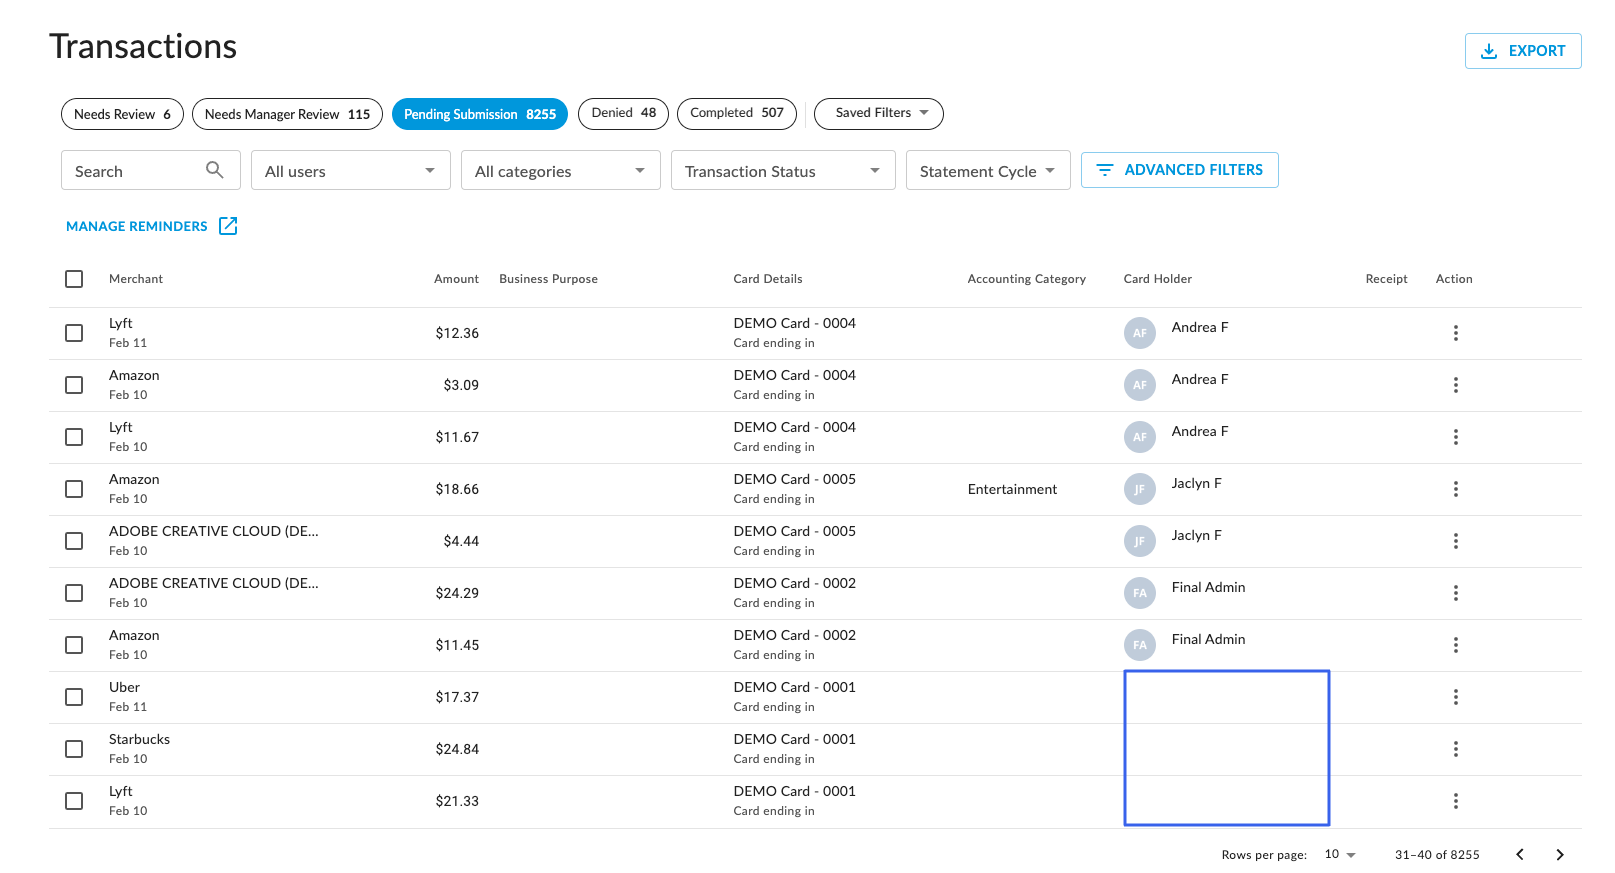Click the search magnifier icon
Screen dimensions: 1615x873
[214, 170]
